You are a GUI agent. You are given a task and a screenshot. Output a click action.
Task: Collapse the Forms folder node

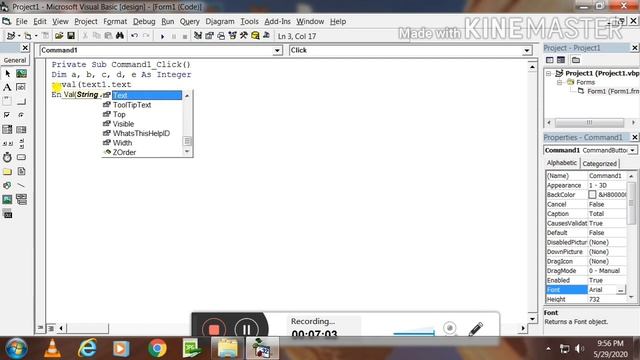pos(560,82)
